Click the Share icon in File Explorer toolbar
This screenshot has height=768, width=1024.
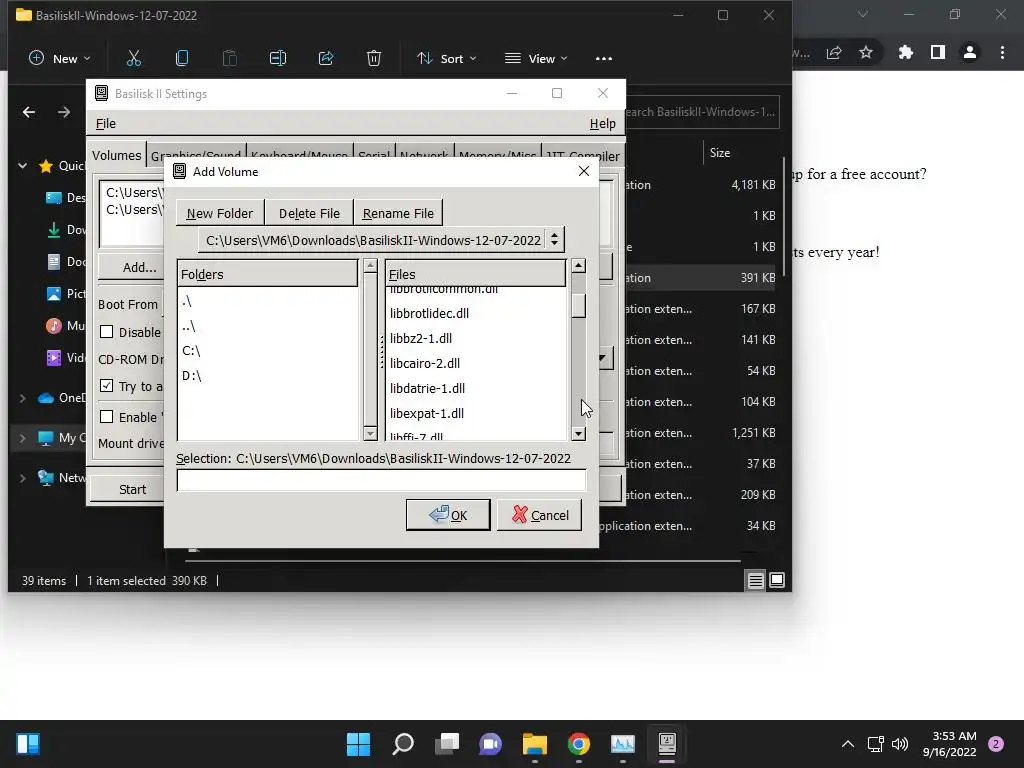(x=326, y=58)
